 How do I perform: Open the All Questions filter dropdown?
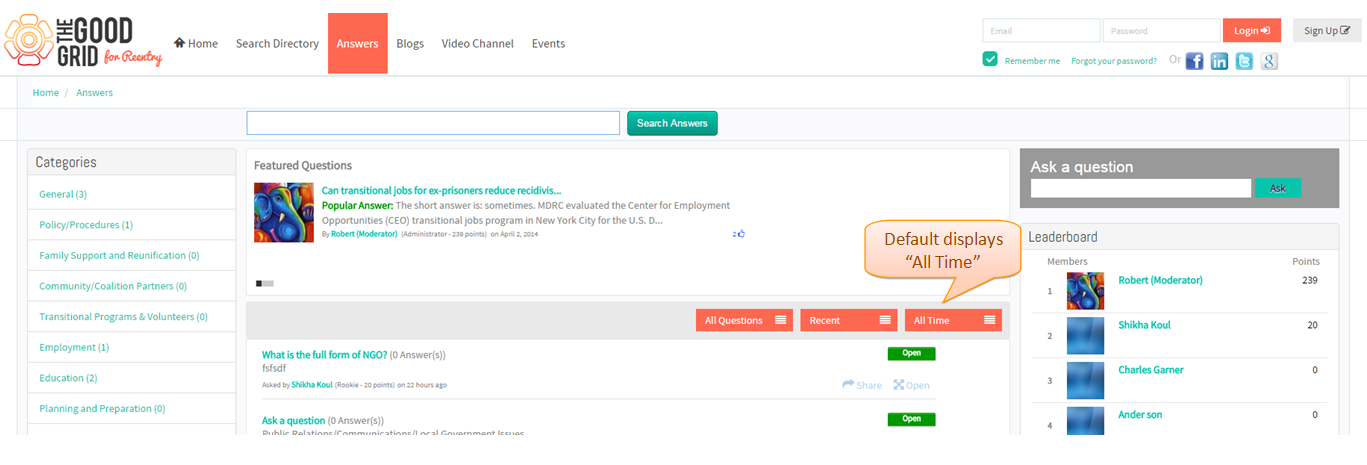click(x=745, y=320)
